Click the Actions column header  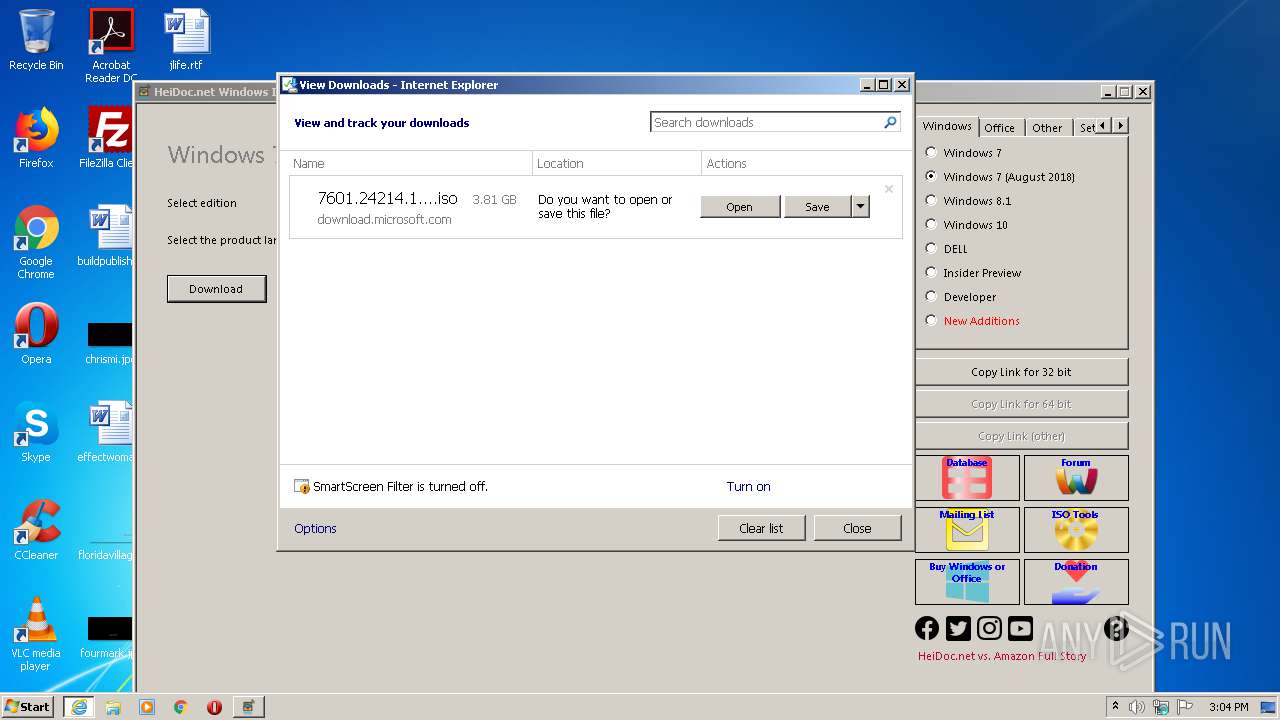point(802,163)
